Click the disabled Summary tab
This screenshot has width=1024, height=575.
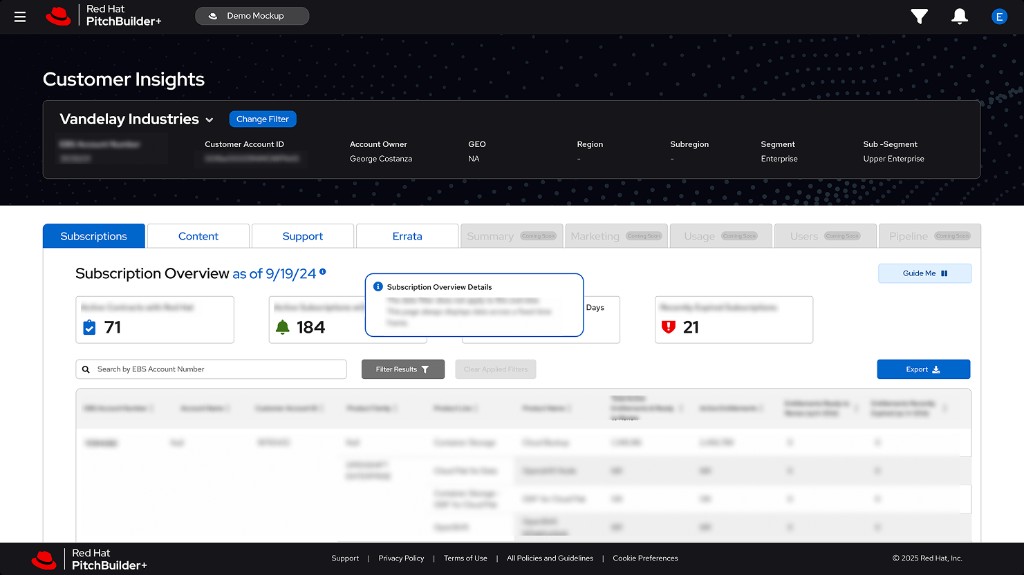pyautogui.click(x=511, y=236)
